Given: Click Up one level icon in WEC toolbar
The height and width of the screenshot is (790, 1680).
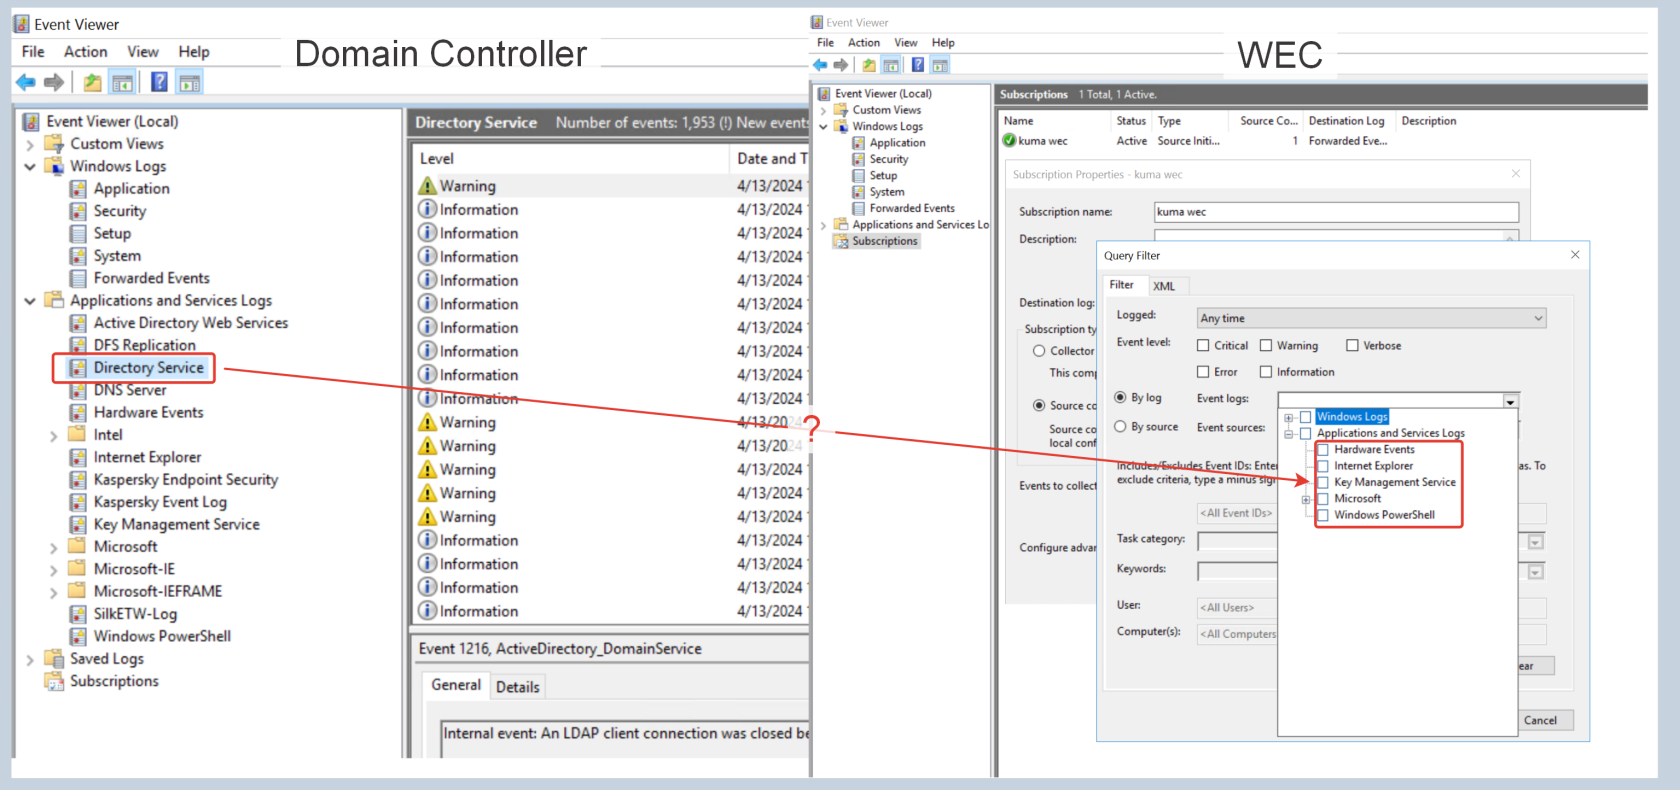Looking at the screenshot, I should 869,65.
